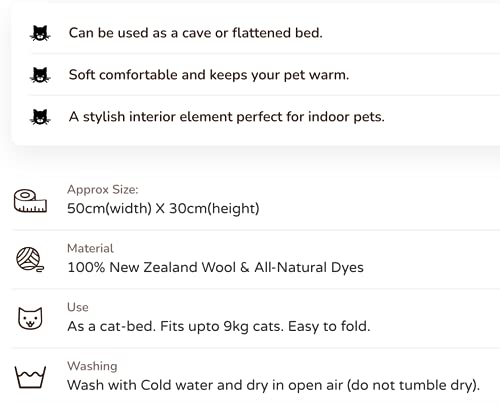This screenshot has height=405, width=500.
Task: Click the 'Washing' heading label
Action: (92, 366)
